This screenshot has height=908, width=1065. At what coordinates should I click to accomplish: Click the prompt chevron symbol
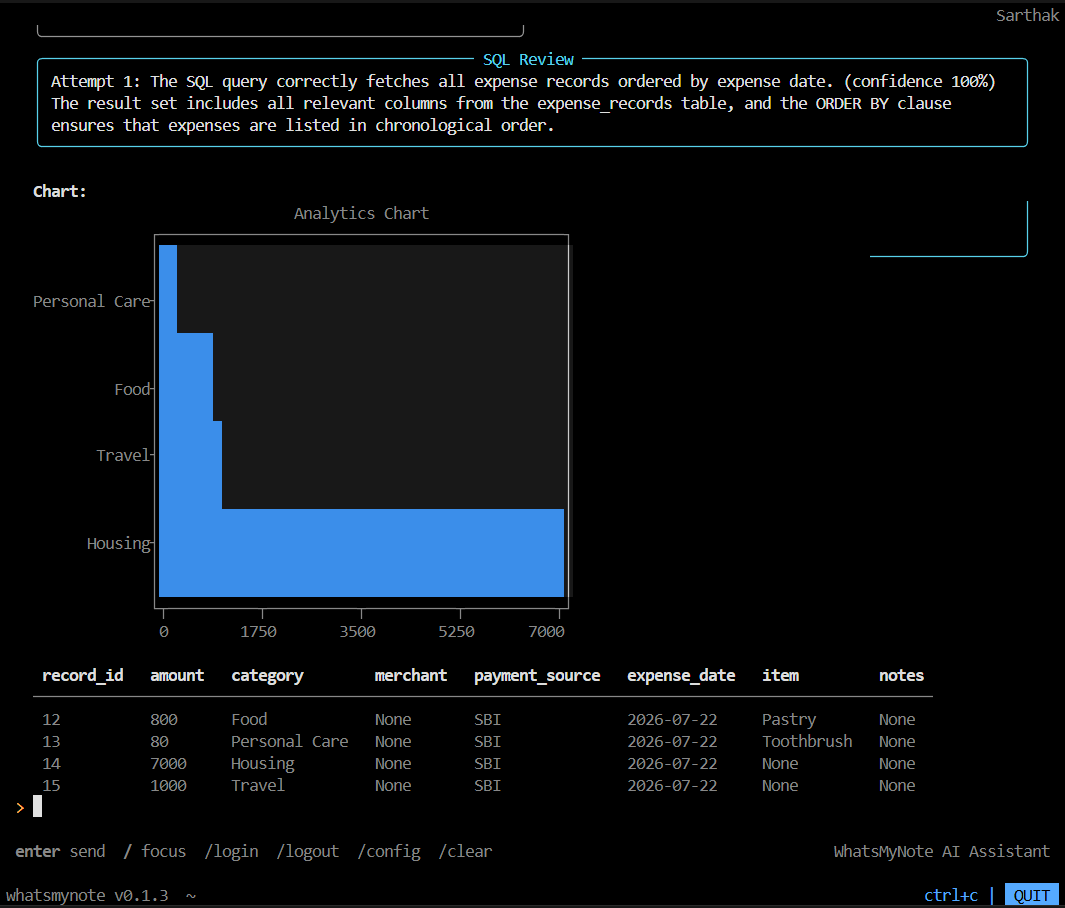(x=20, y=807)
